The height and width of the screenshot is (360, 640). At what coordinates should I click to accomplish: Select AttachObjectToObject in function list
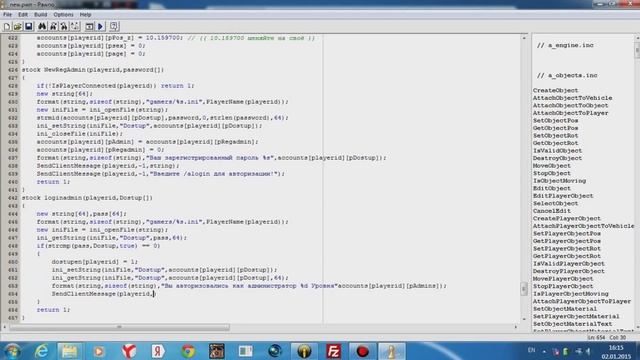click(x=570, y=105)
